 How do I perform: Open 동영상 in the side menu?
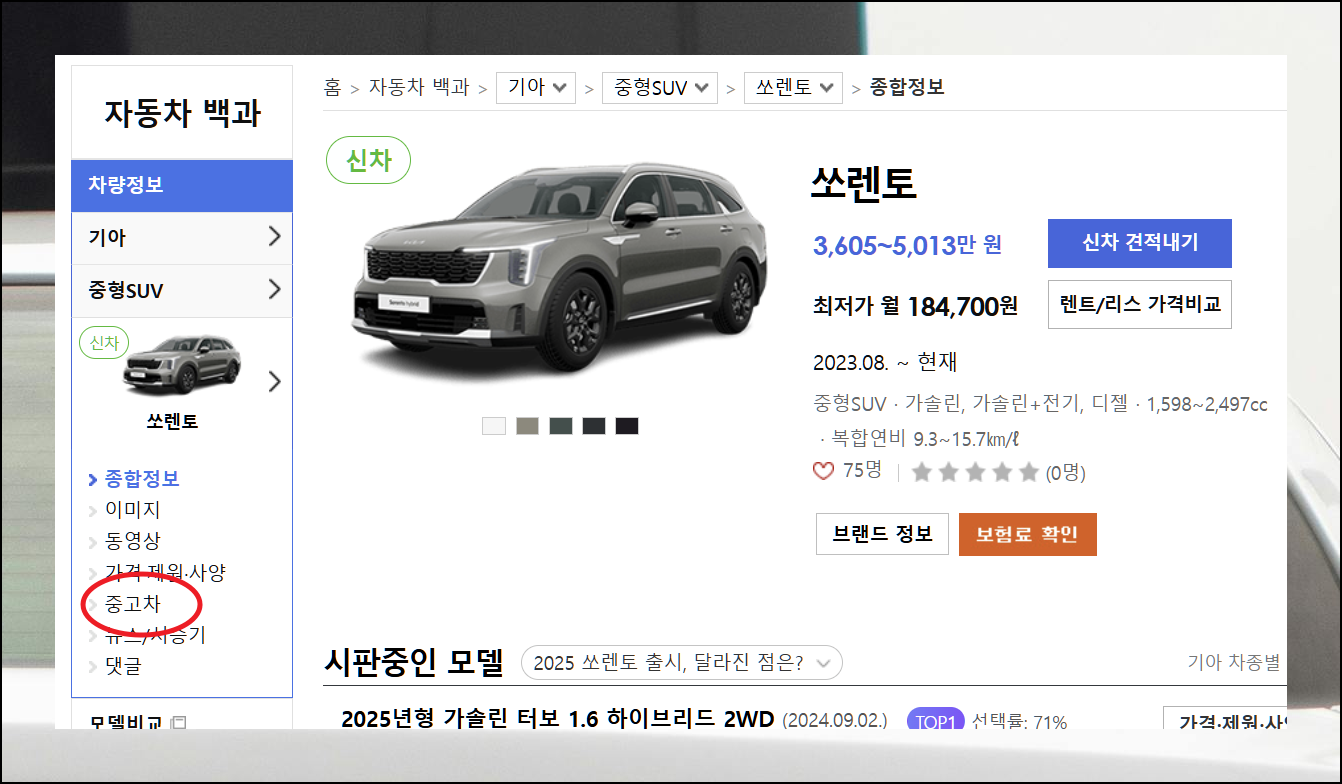tap(132, 541)
